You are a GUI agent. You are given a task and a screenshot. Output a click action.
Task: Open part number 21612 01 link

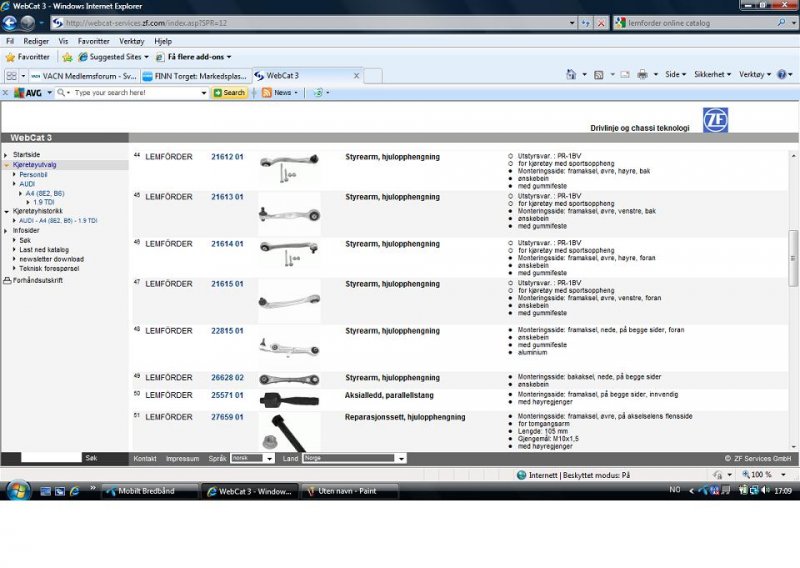point(227,157)
